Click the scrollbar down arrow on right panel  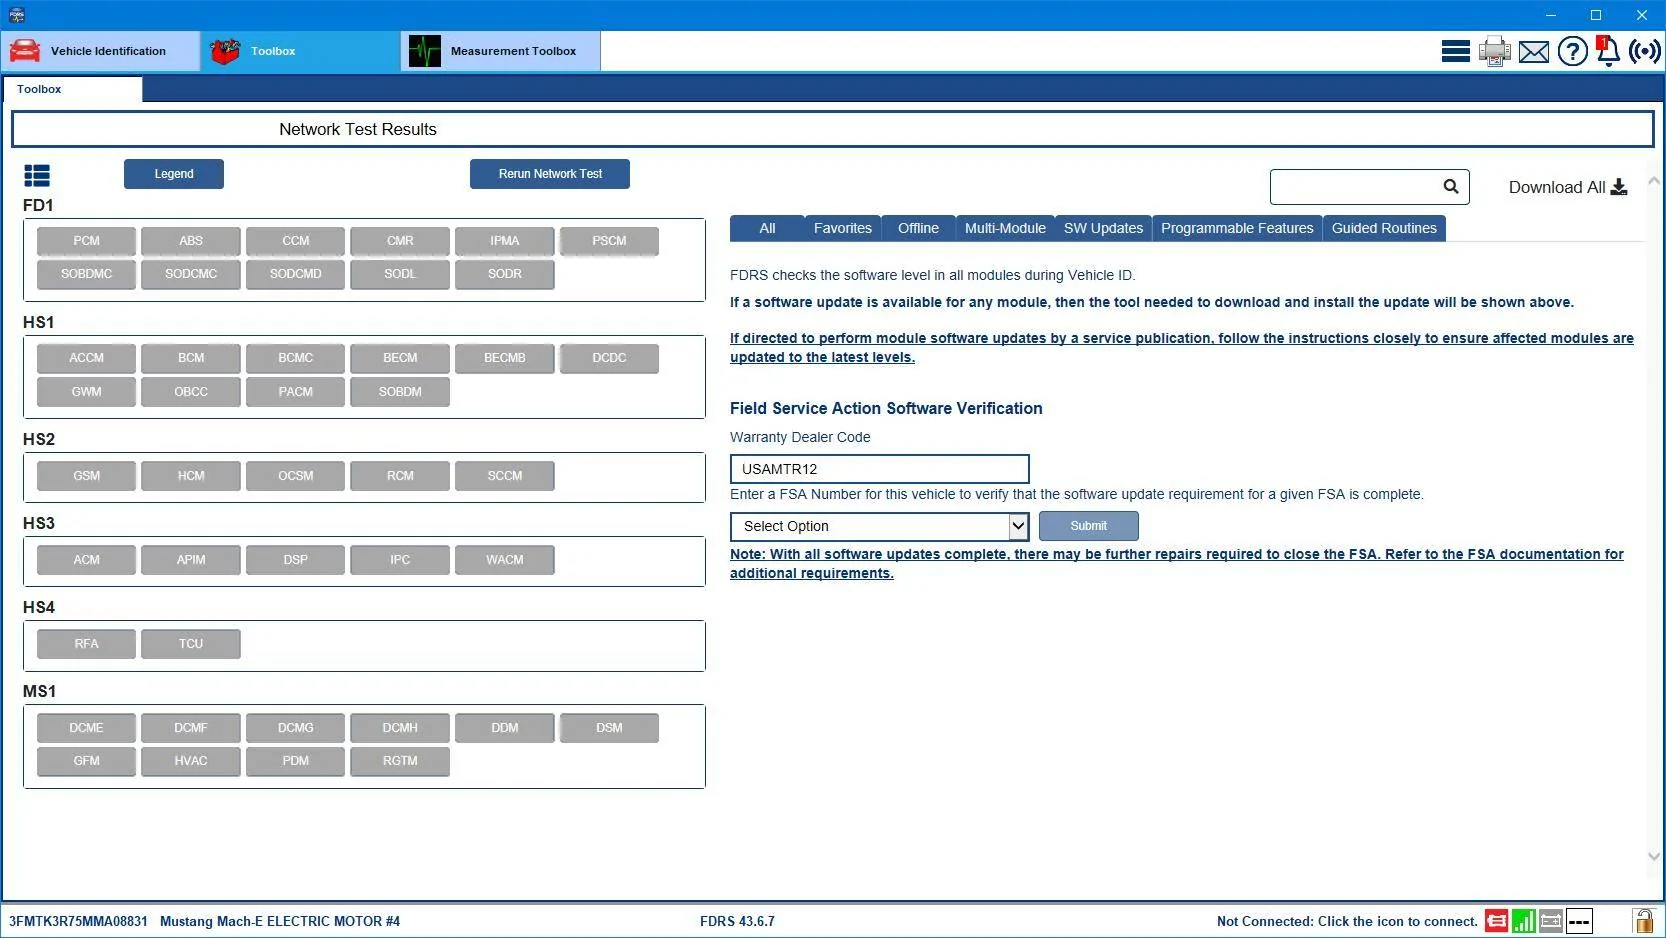tap(1654, 856)
